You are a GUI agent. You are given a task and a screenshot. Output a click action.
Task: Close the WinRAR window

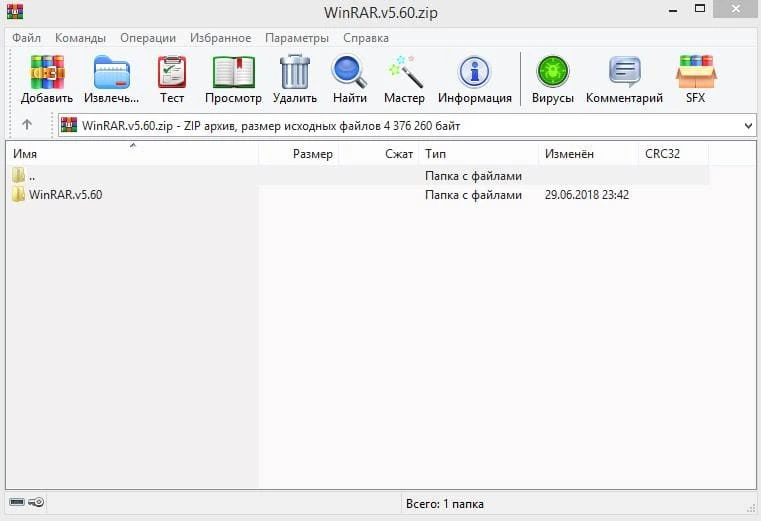click(736, 9)
